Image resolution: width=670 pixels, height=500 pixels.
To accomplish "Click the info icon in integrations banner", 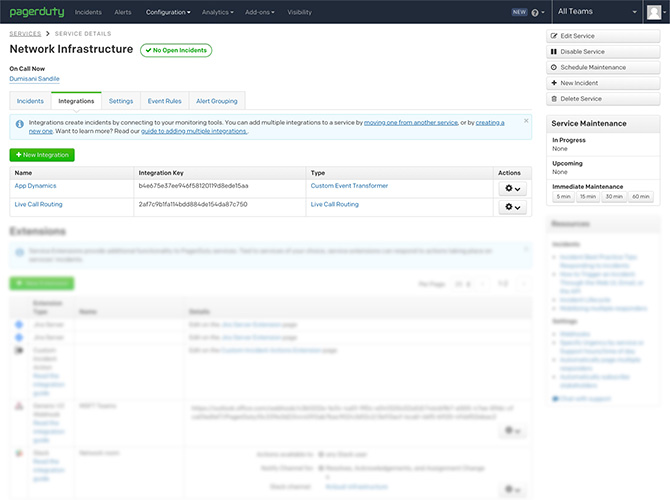I will coord(20,124).
